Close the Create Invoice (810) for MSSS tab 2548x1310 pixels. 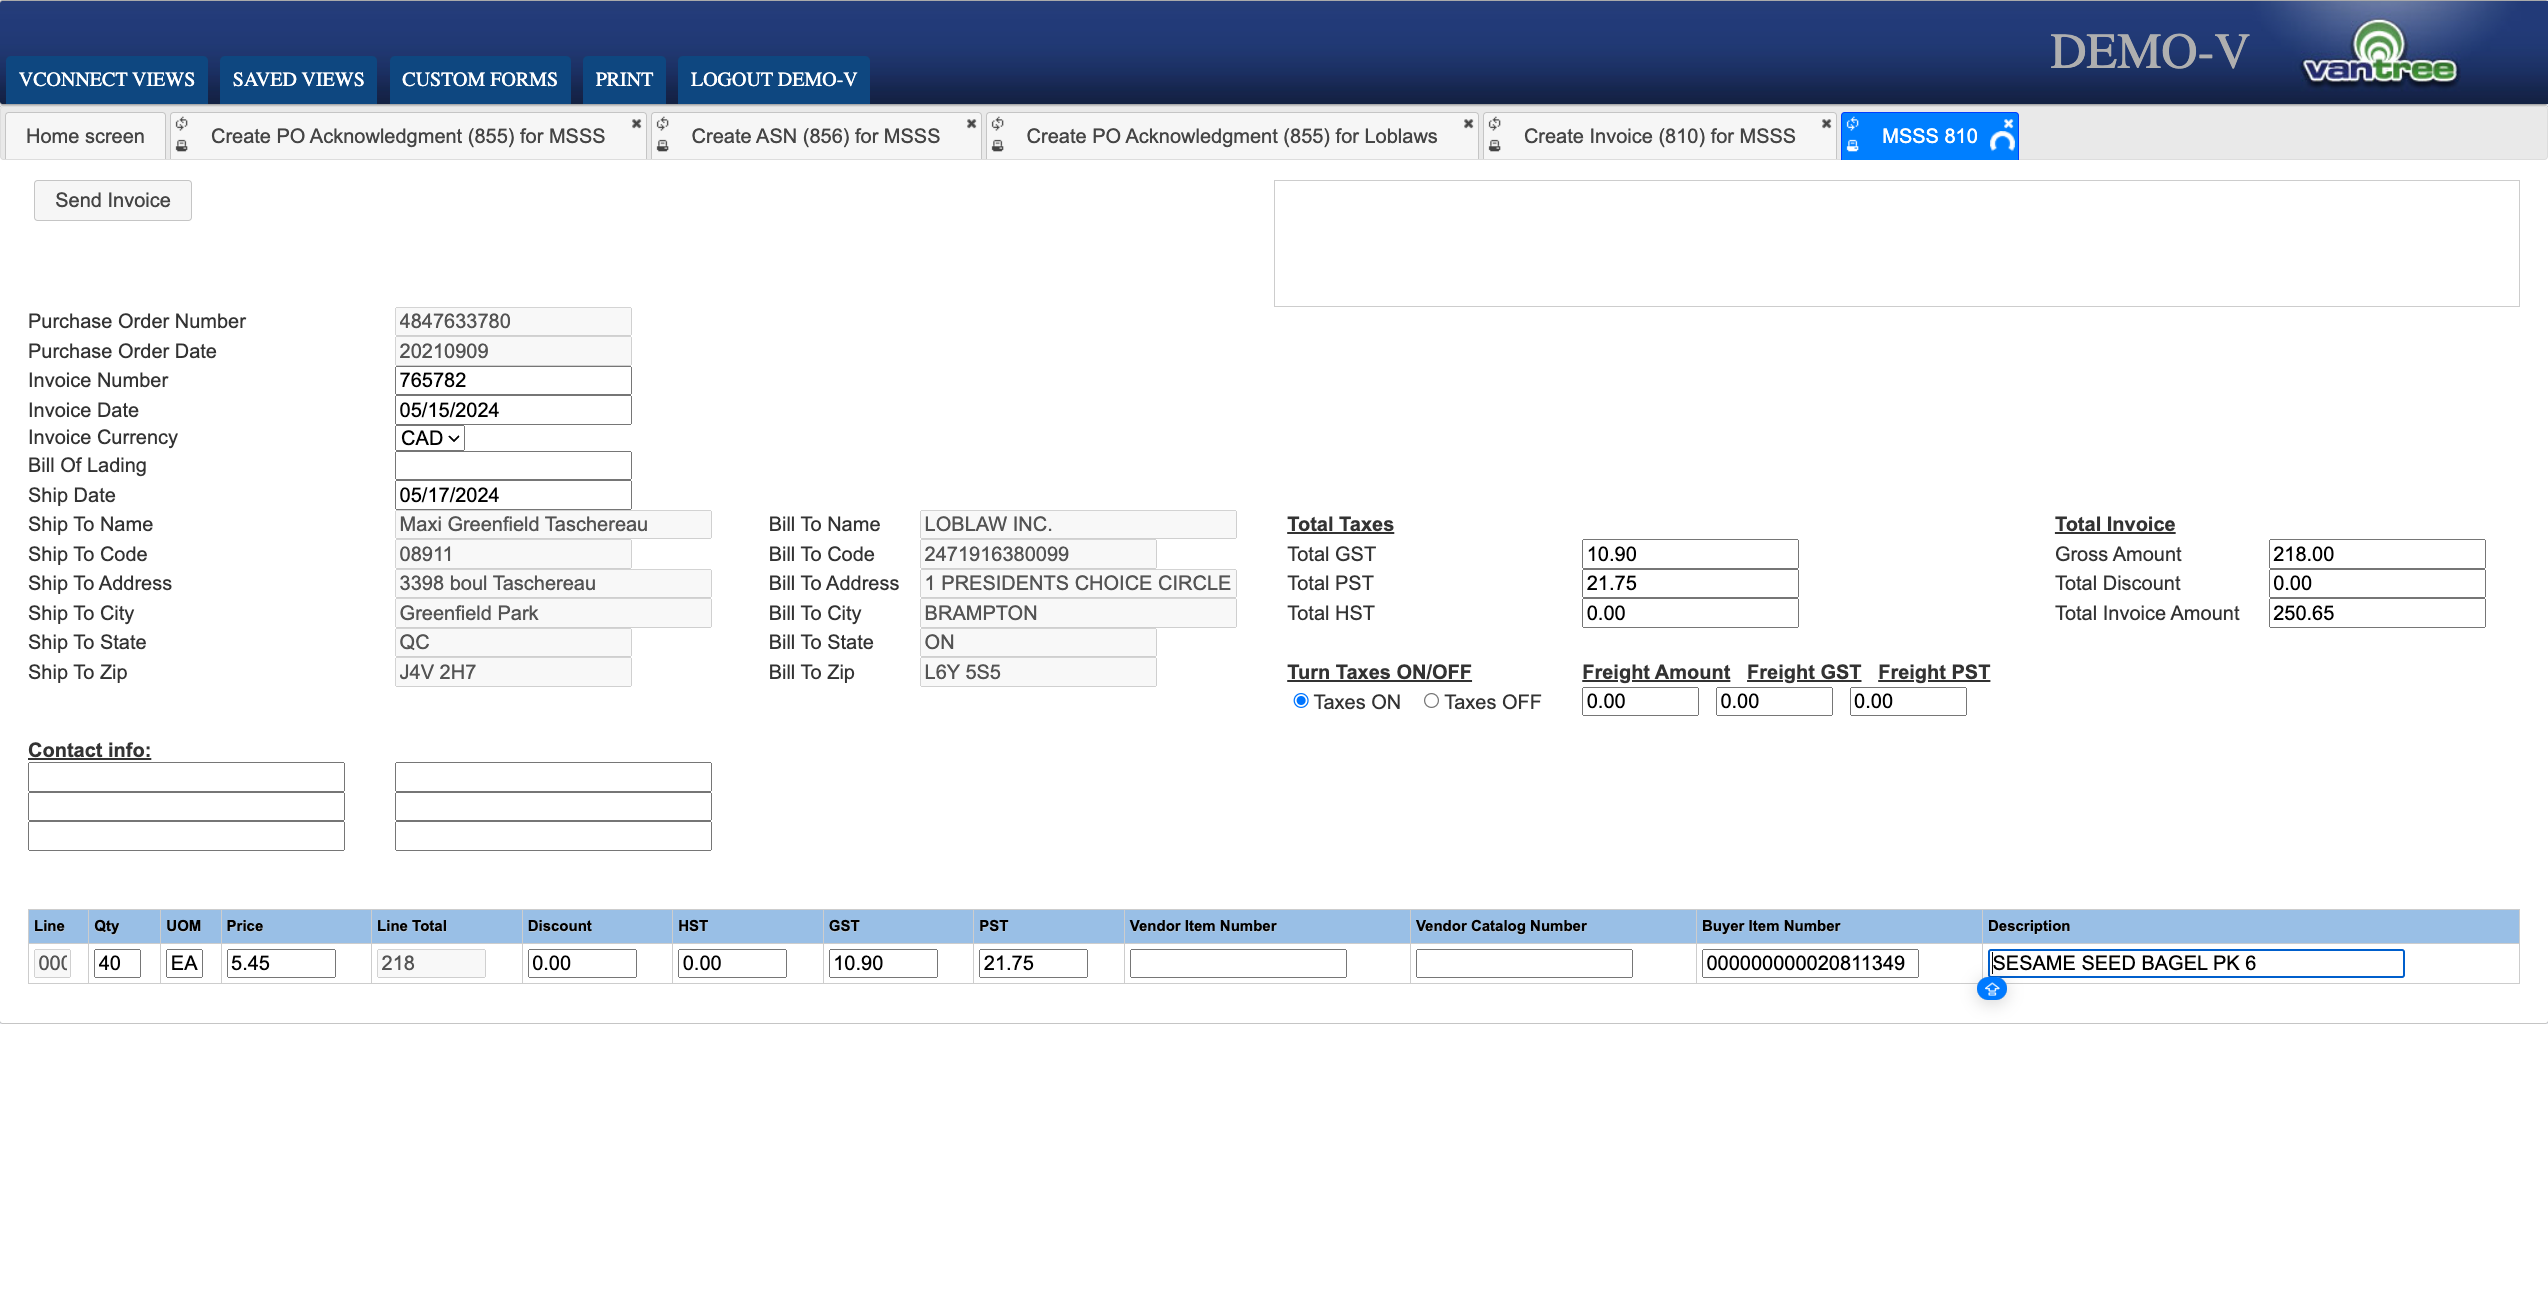click(1826, 124)
